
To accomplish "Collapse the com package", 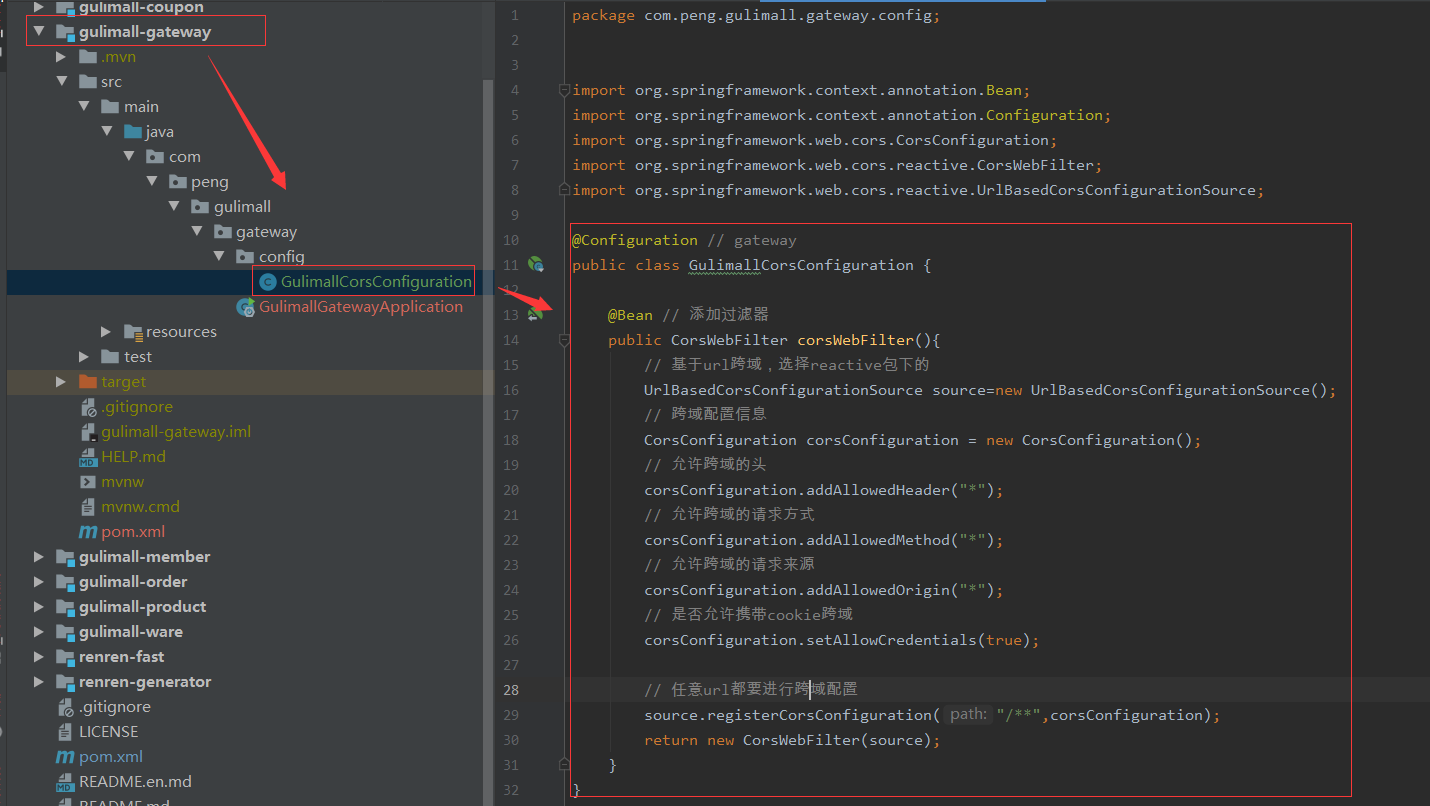I will (129, 156).
